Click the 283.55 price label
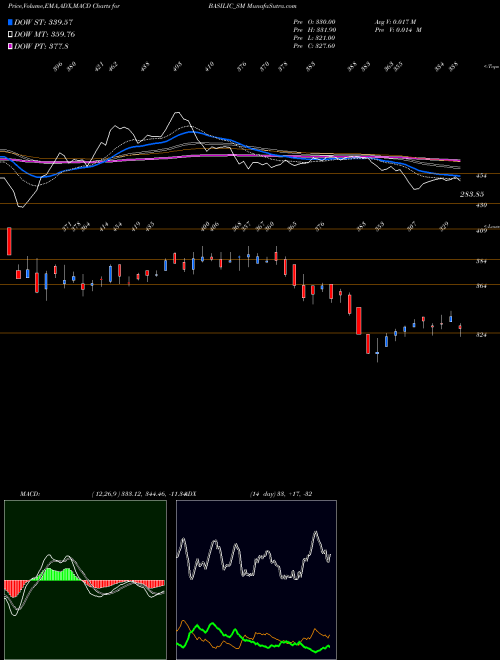500x660 pixels. 472,194
